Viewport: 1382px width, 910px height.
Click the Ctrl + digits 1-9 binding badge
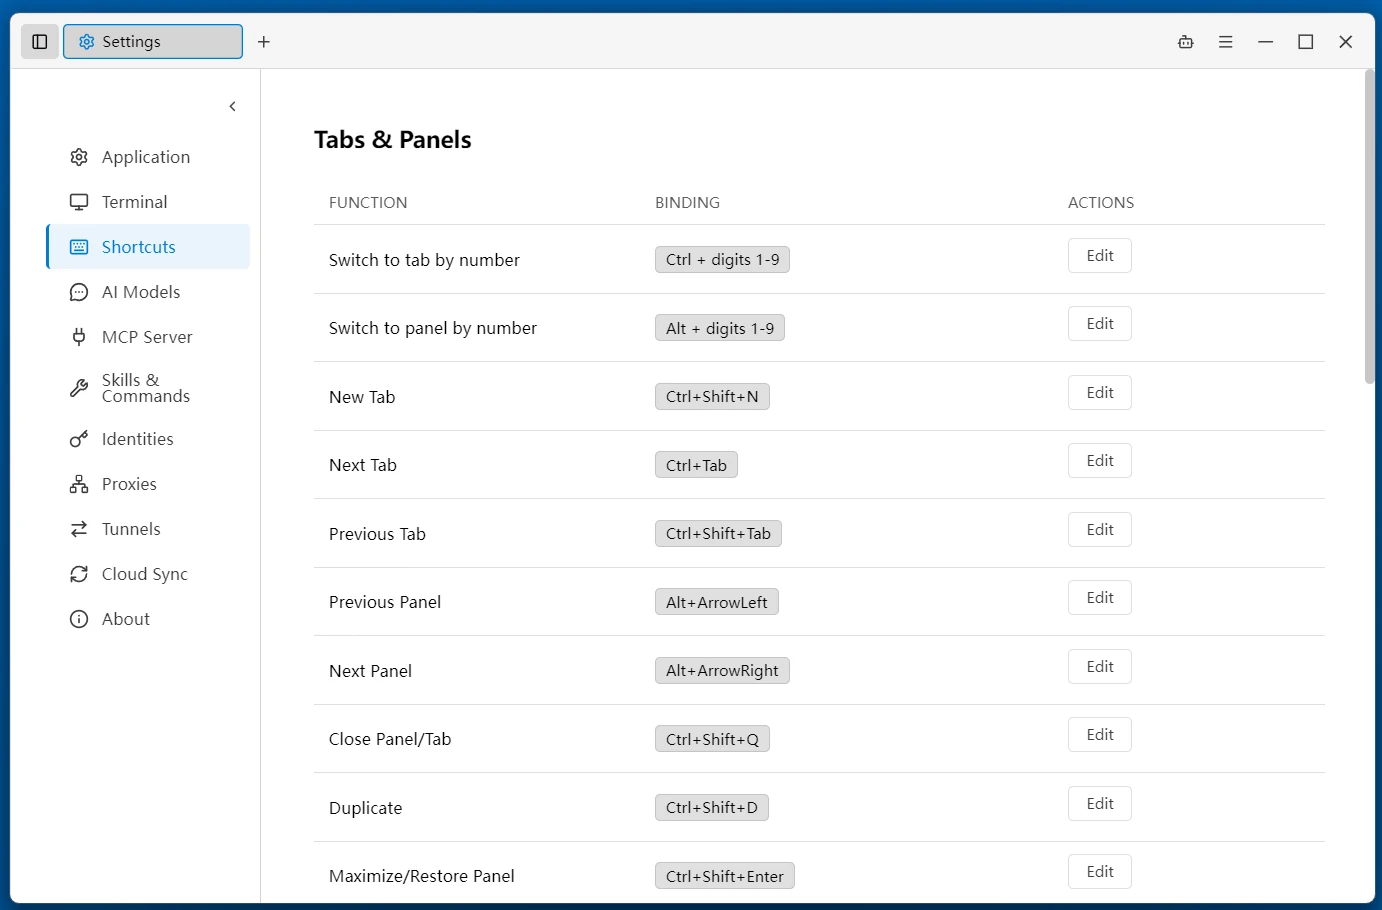[722, 260]
